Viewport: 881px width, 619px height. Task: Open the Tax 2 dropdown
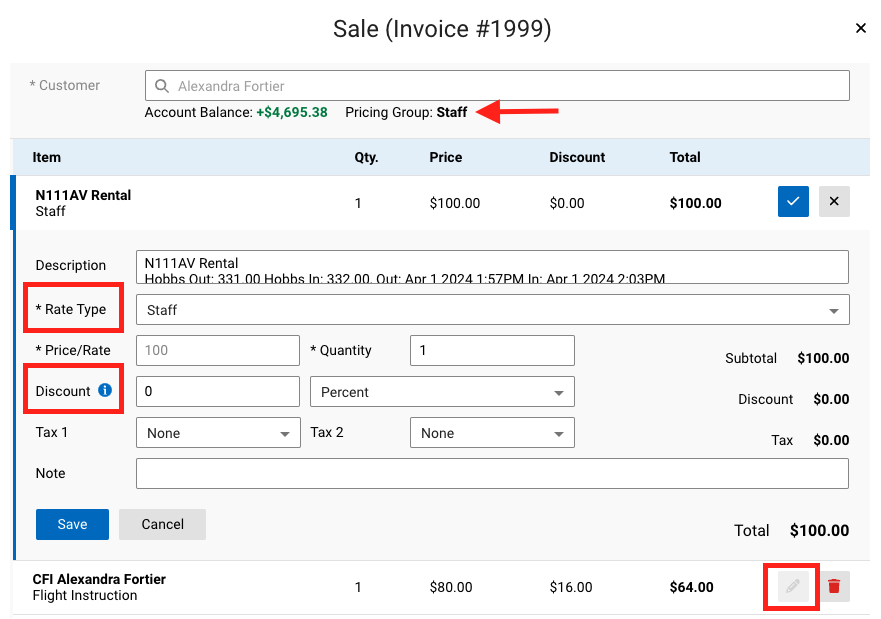[492, 433]
